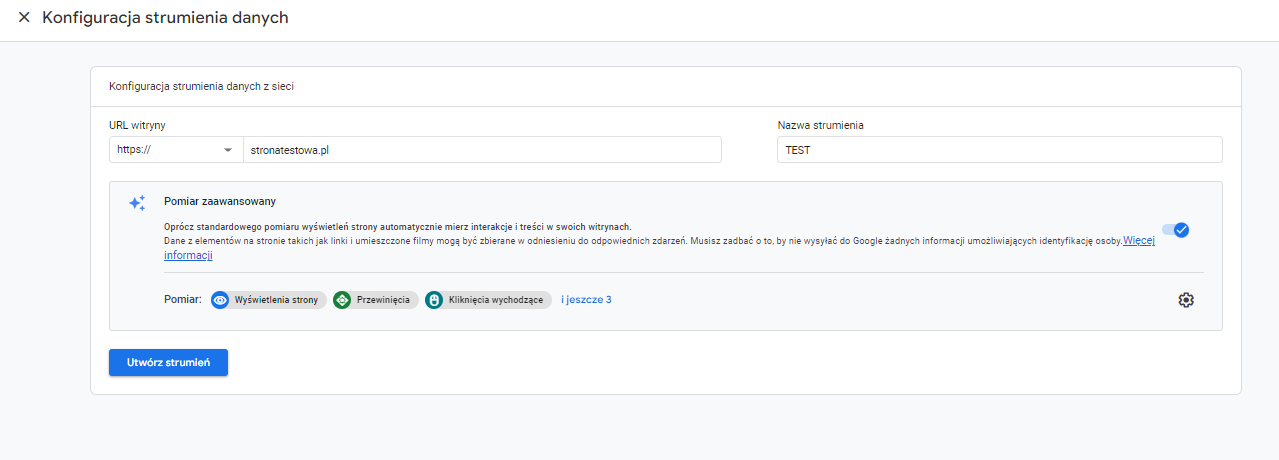Screen dimensions: 1279x460
Task: Click the green Przewinięcia scroll icon
Action: pos(342,300)
